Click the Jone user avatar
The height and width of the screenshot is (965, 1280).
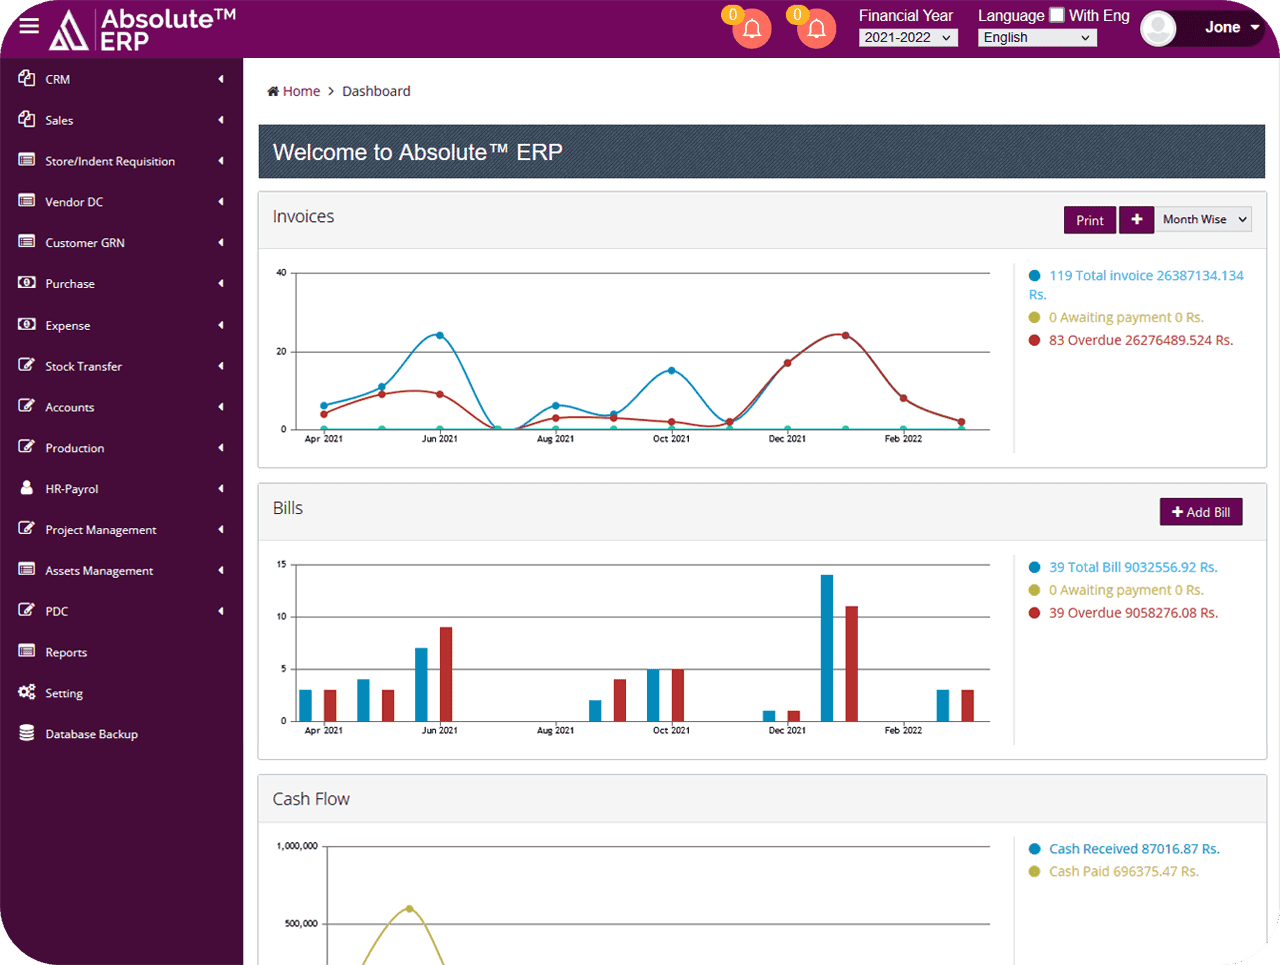1158,29
